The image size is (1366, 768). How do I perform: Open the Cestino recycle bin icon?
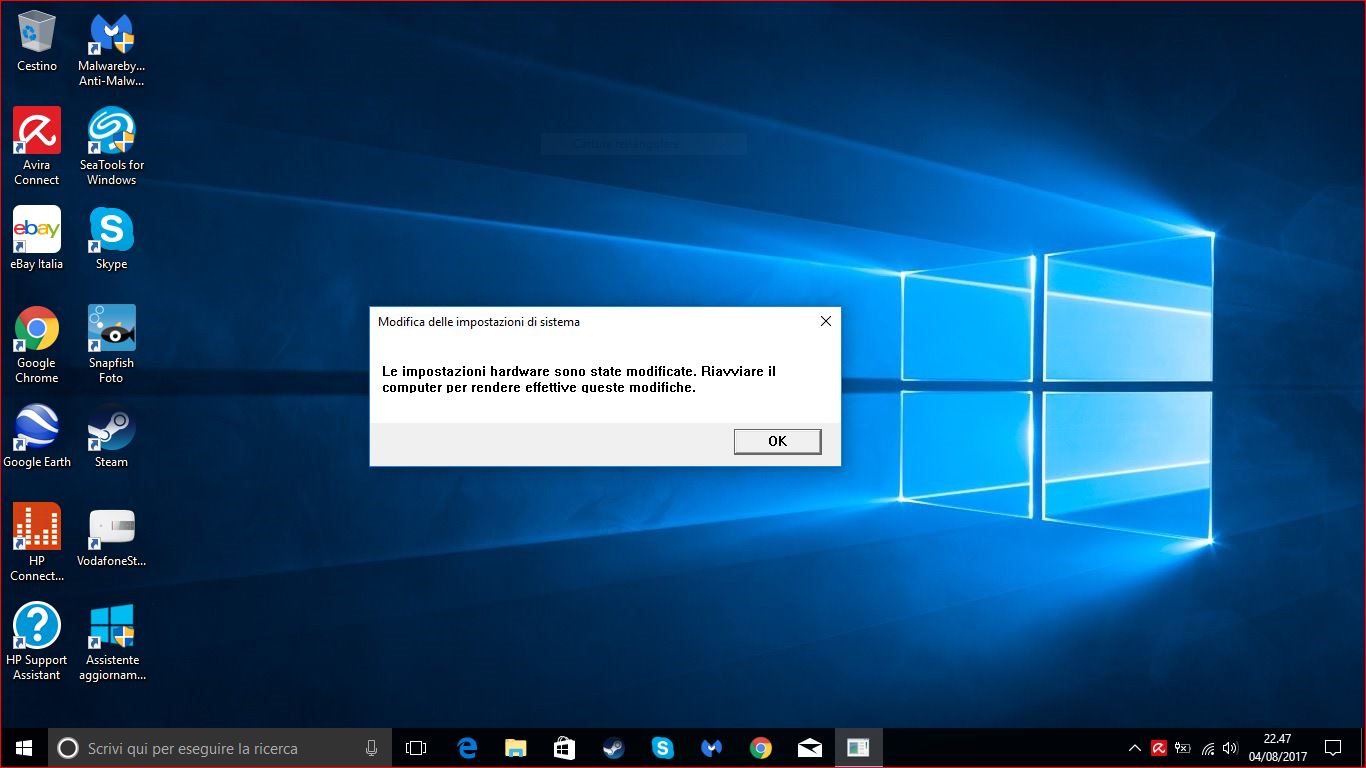point(37,41)
